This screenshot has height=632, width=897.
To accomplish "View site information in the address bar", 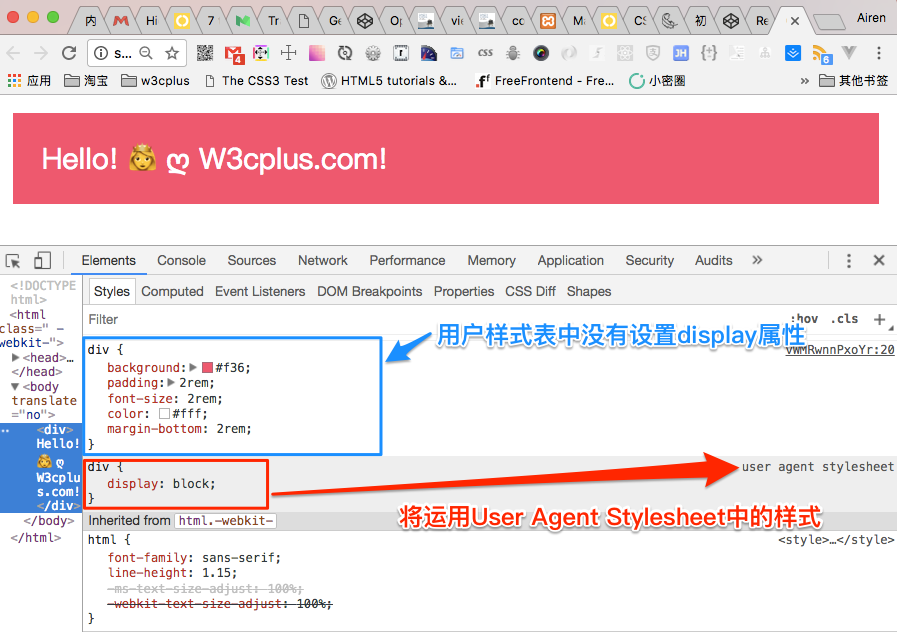I will click(x=101, y=53).
